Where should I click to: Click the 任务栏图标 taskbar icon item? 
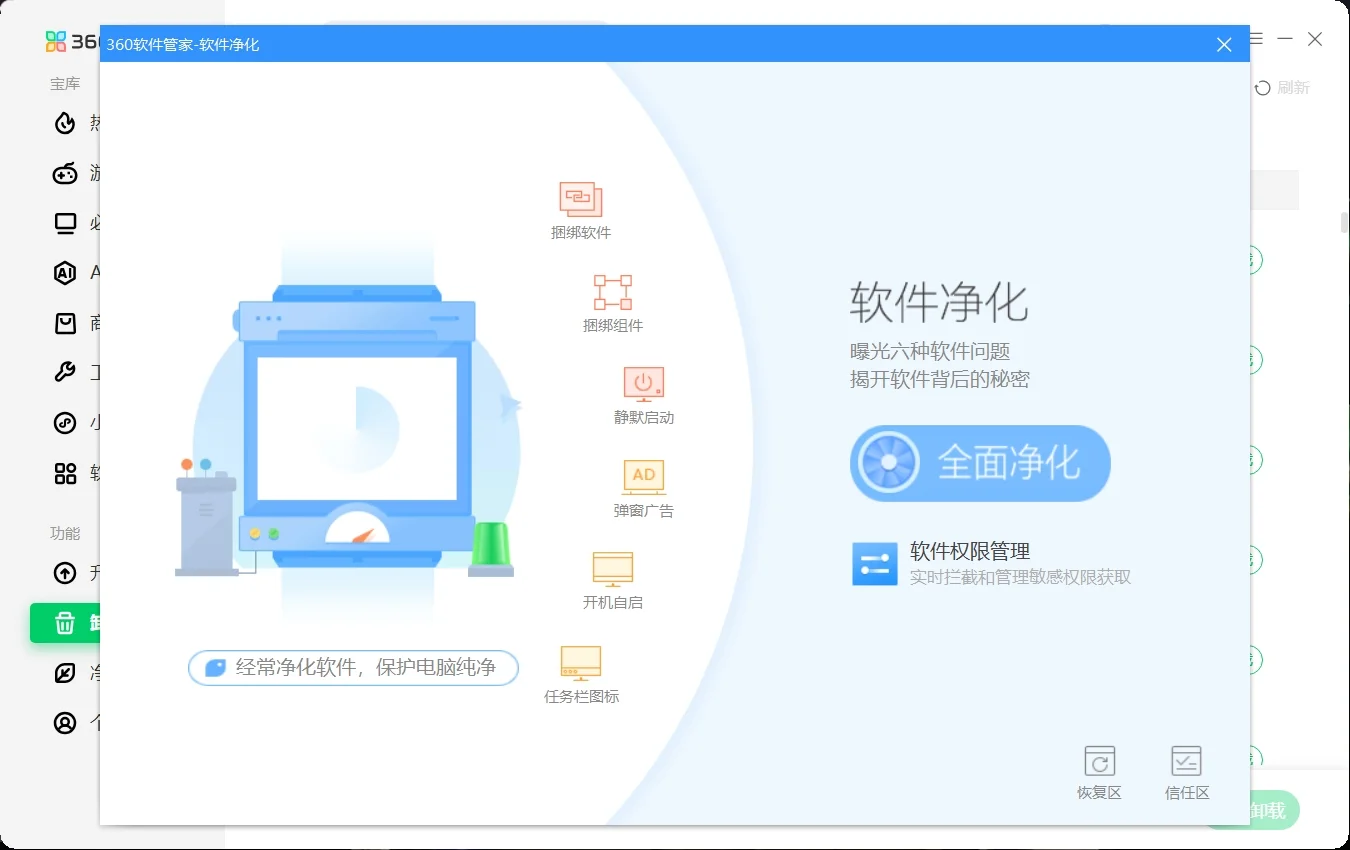click(x=581, y=660)
